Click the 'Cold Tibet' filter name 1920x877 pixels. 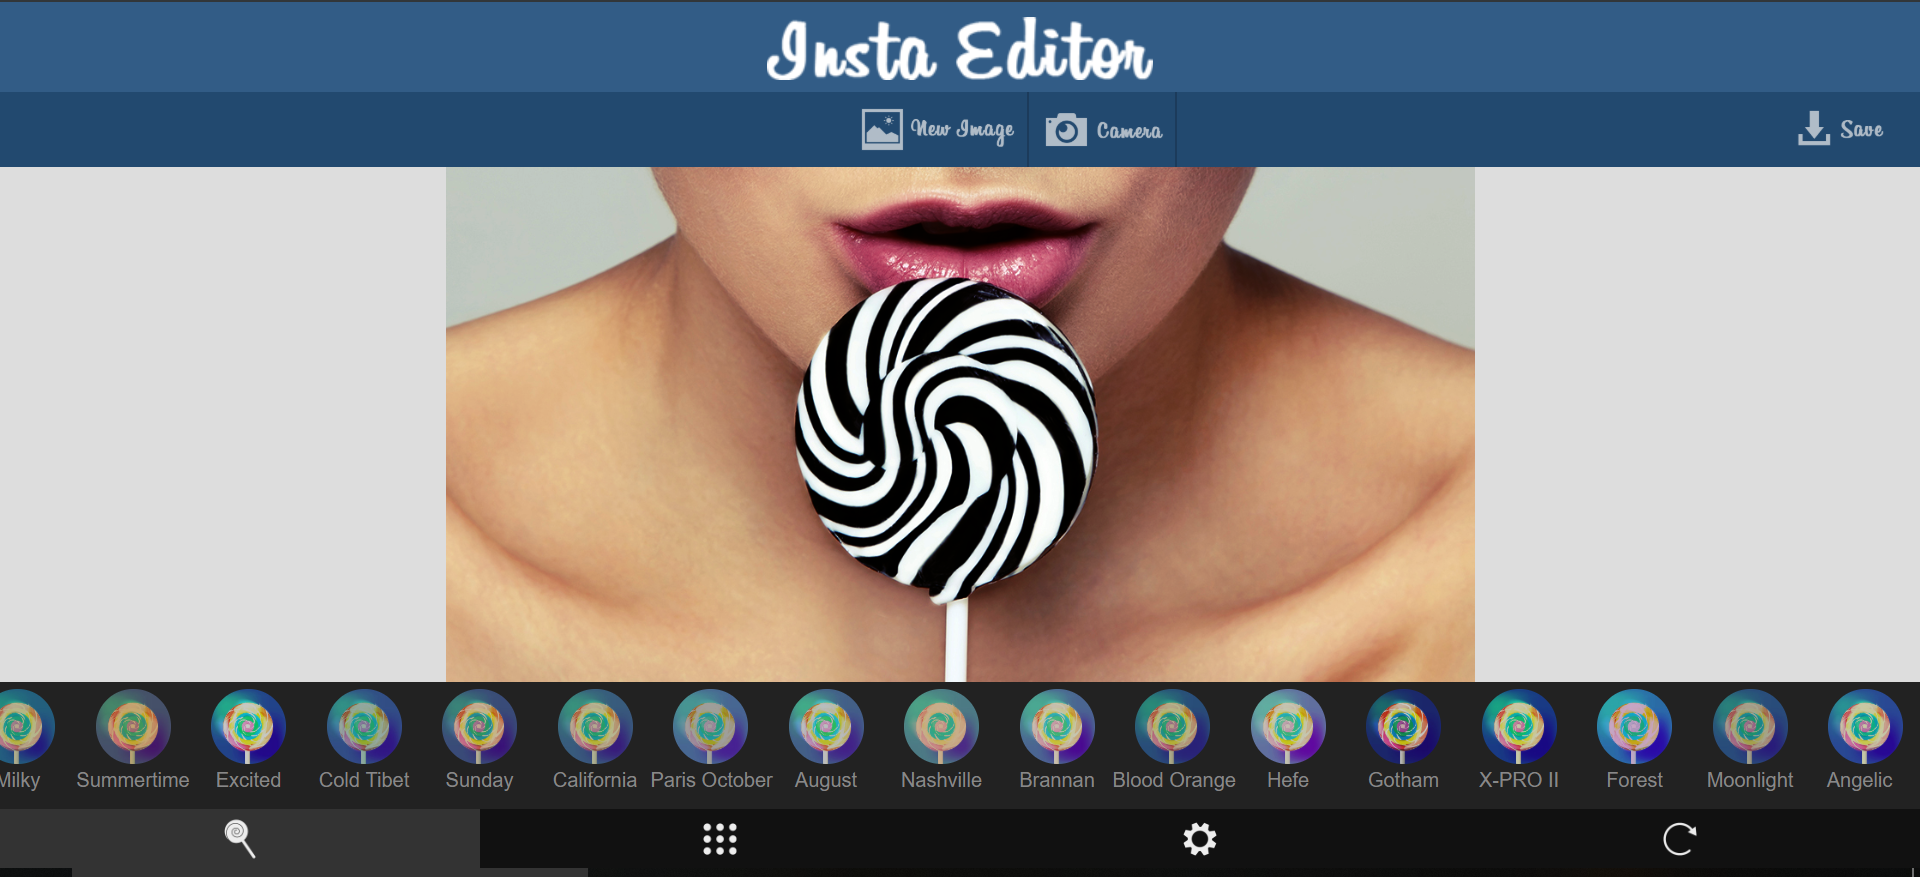[364, 780]
